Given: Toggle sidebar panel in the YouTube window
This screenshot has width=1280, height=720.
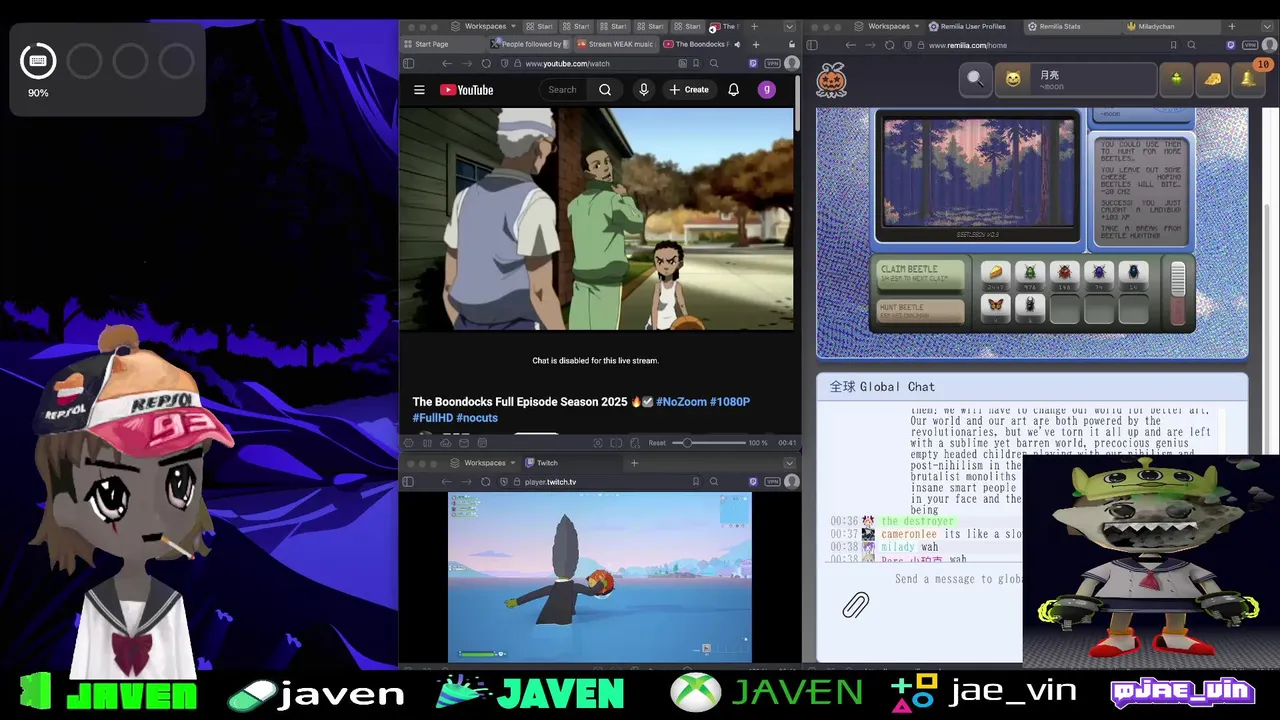Looking at the screenshot, I should pyautogui.click(x=408, y=63).
